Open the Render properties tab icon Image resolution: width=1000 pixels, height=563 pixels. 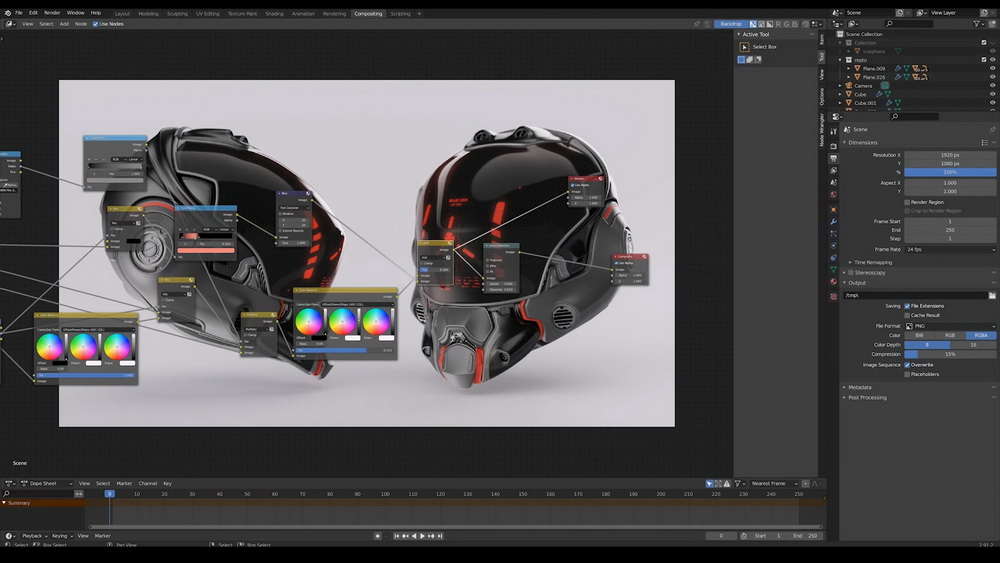click(834, 146)
